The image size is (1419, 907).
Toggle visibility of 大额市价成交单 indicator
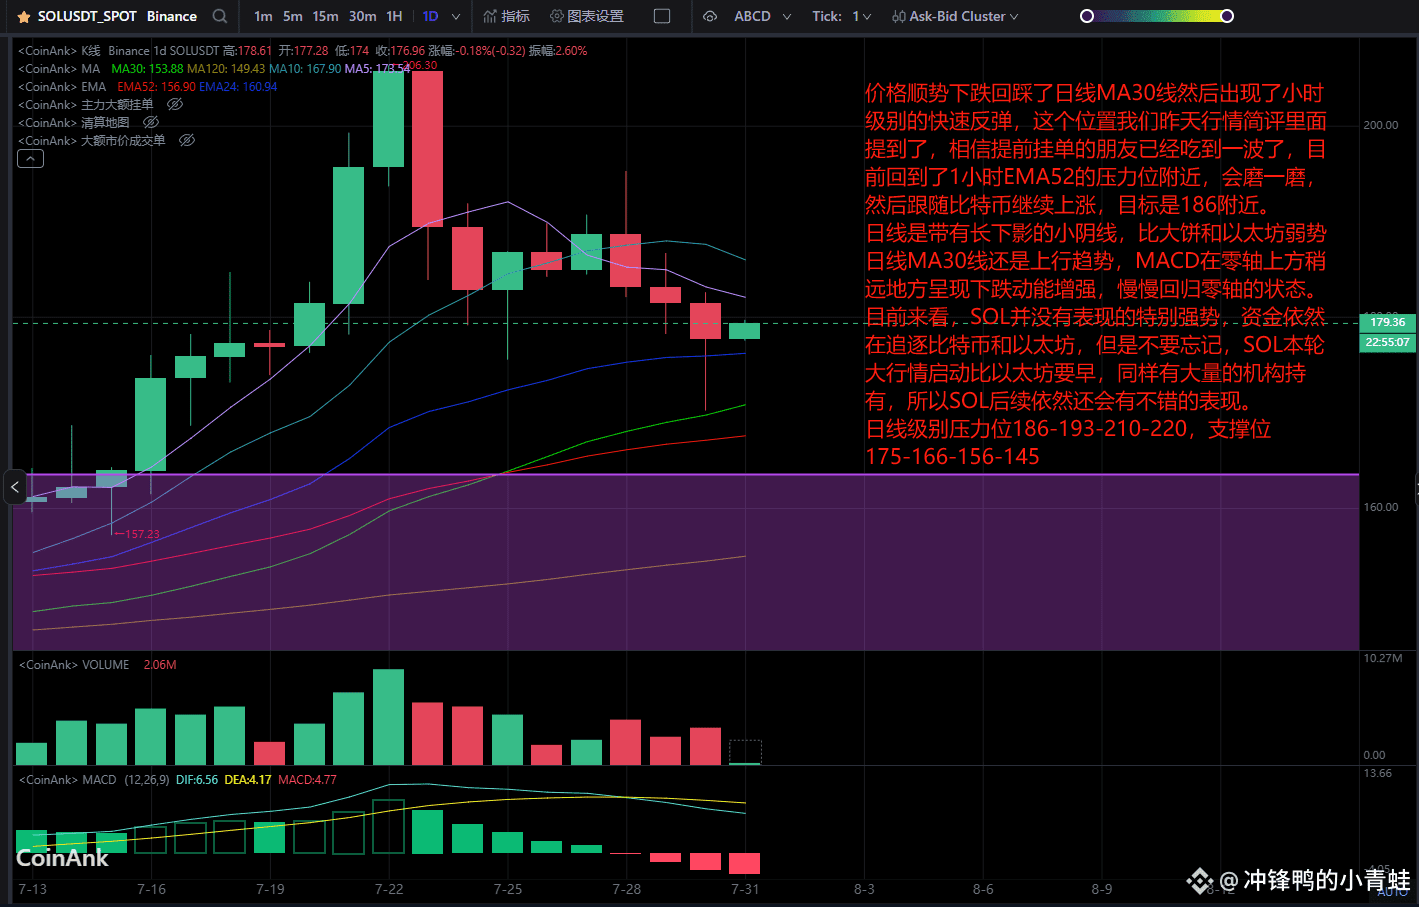tap(187, 140)
